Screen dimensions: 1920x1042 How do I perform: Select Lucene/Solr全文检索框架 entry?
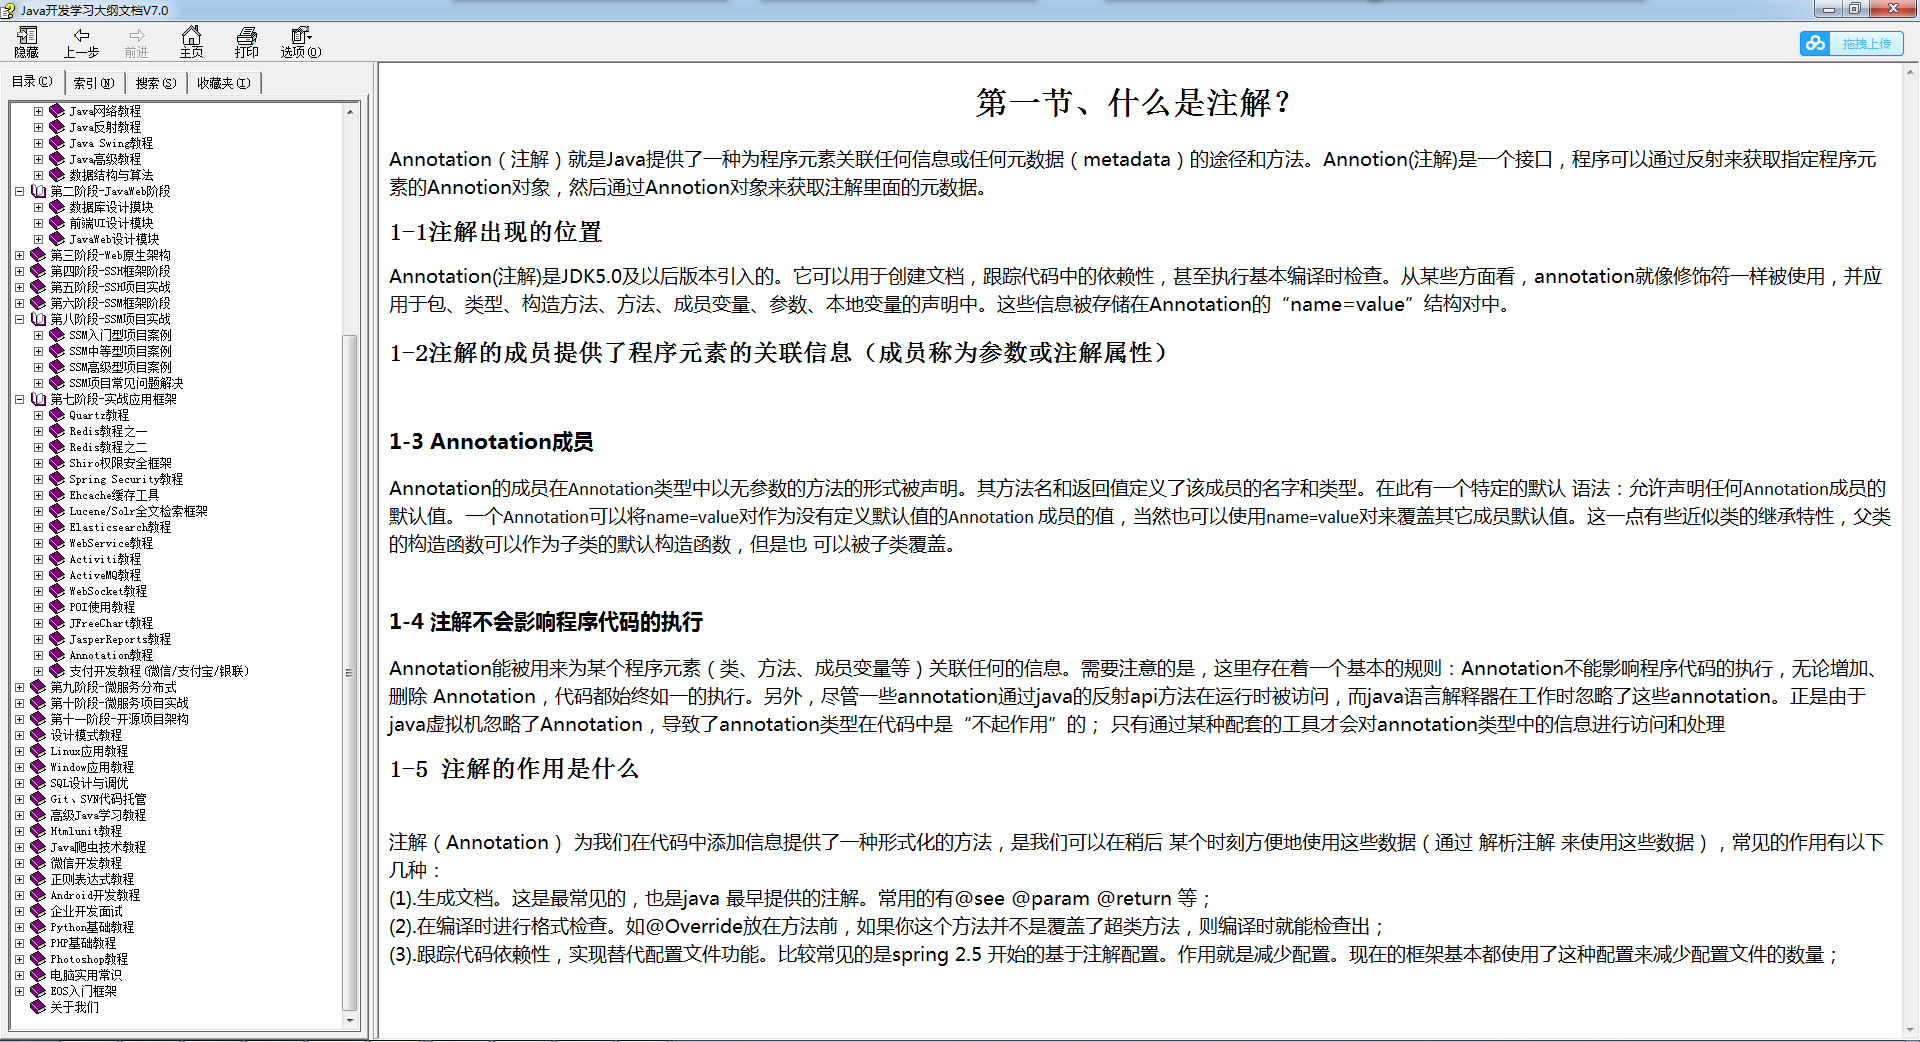[x=138, y=511]
